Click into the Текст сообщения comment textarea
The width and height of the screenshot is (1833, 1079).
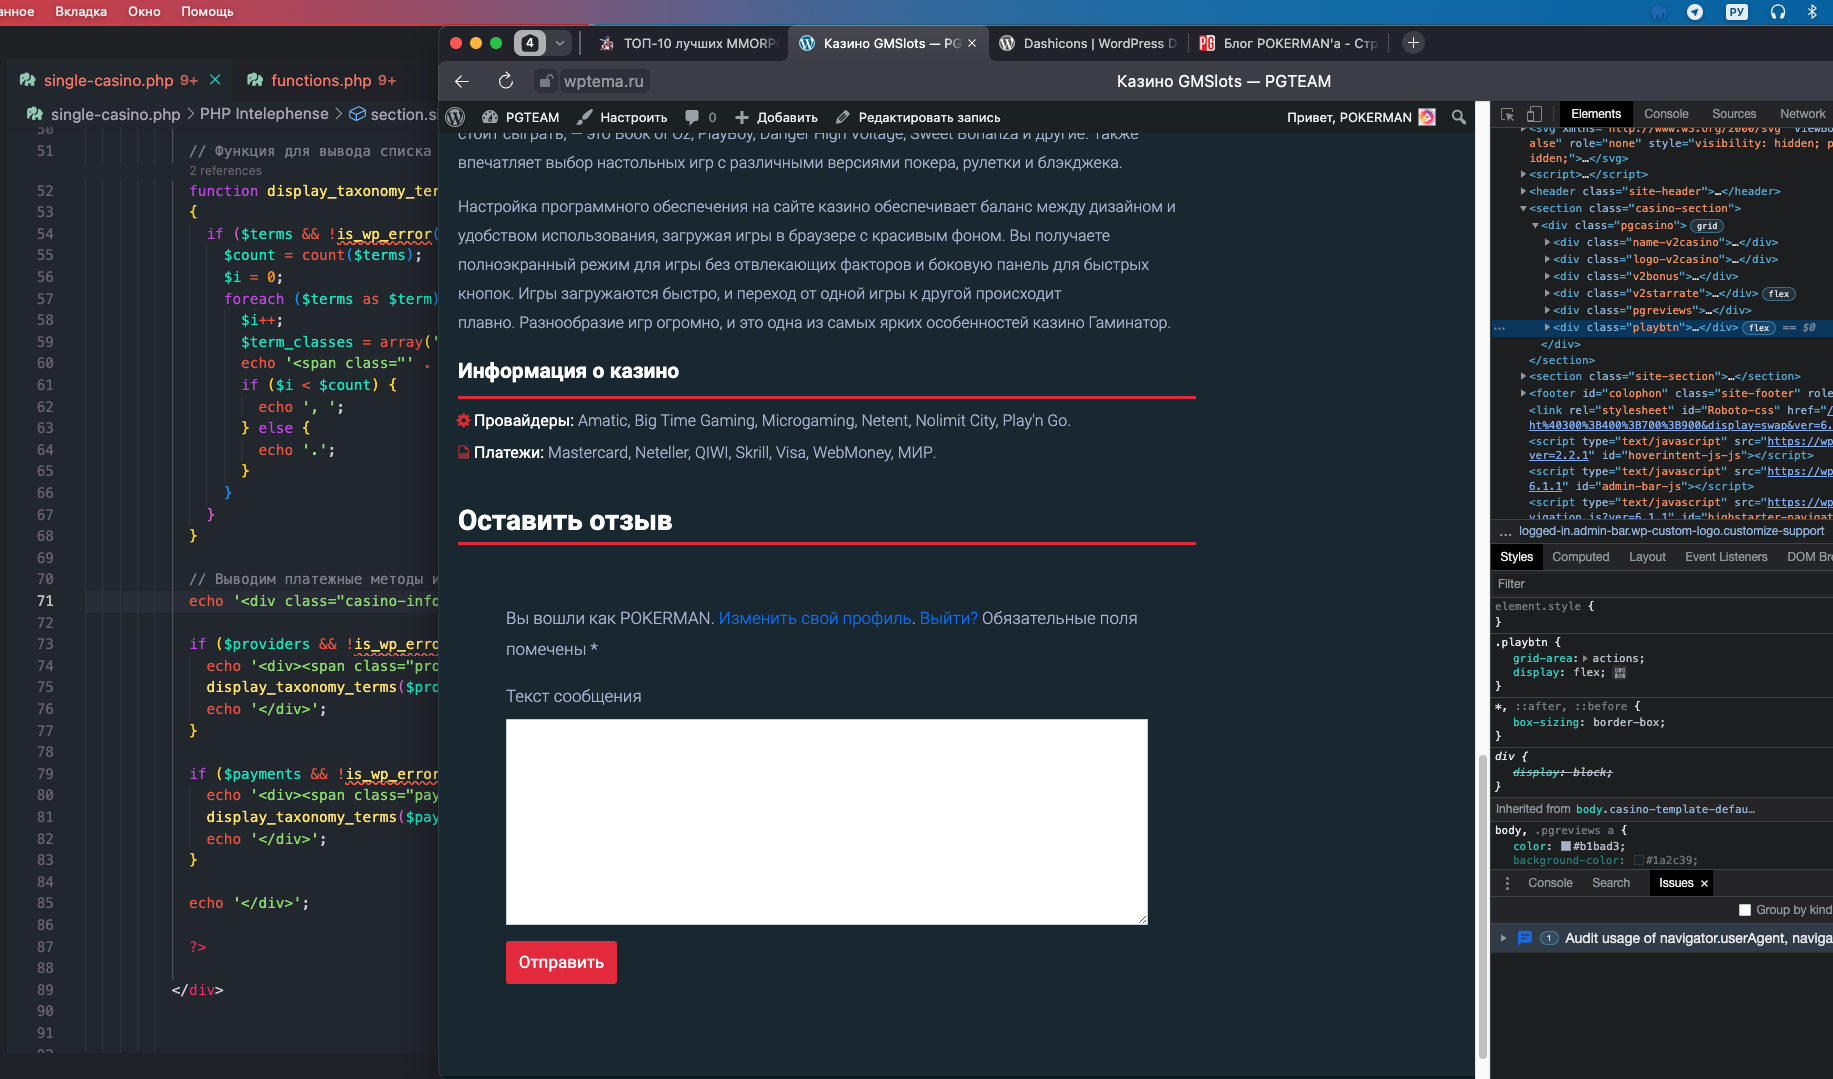coord(826,821)
